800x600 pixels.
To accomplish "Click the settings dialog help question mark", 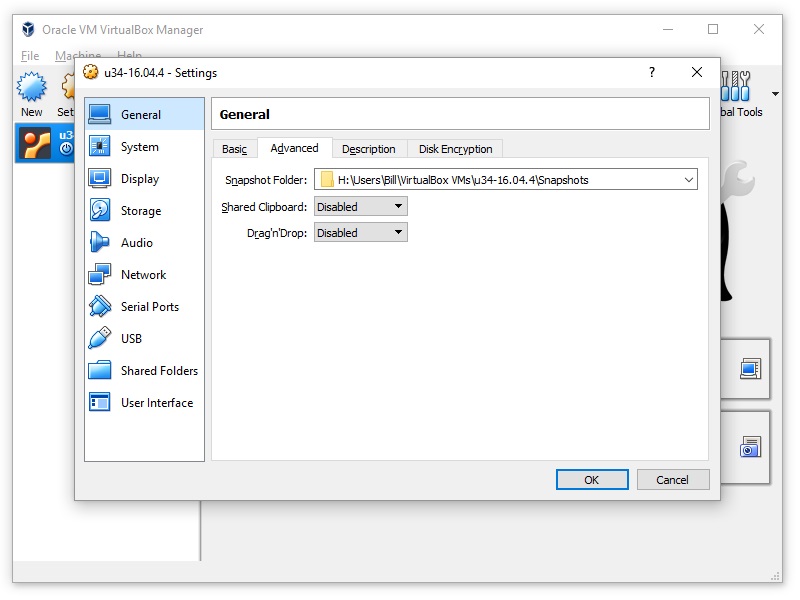I will 652,73.
